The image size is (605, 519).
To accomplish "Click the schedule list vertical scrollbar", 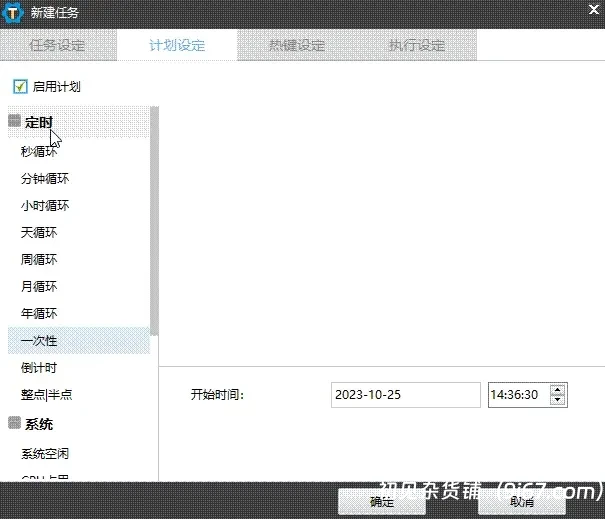I will coord(154,221).
